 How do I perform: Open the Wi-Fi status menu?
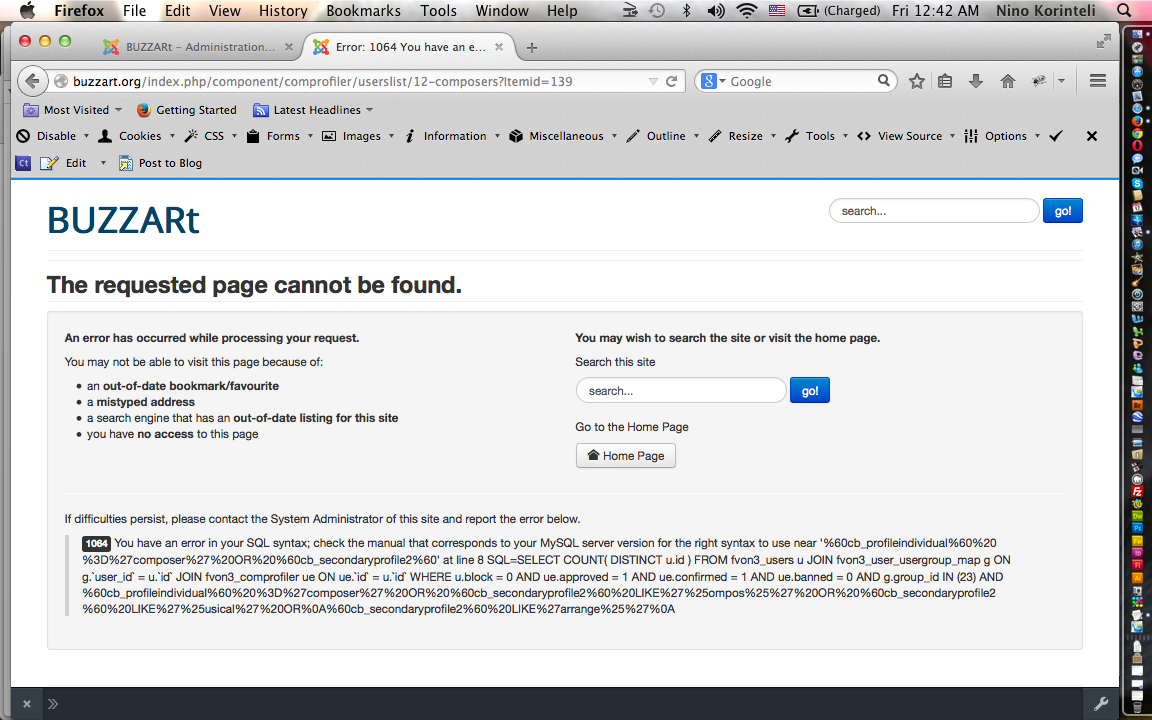click(746, 10)
